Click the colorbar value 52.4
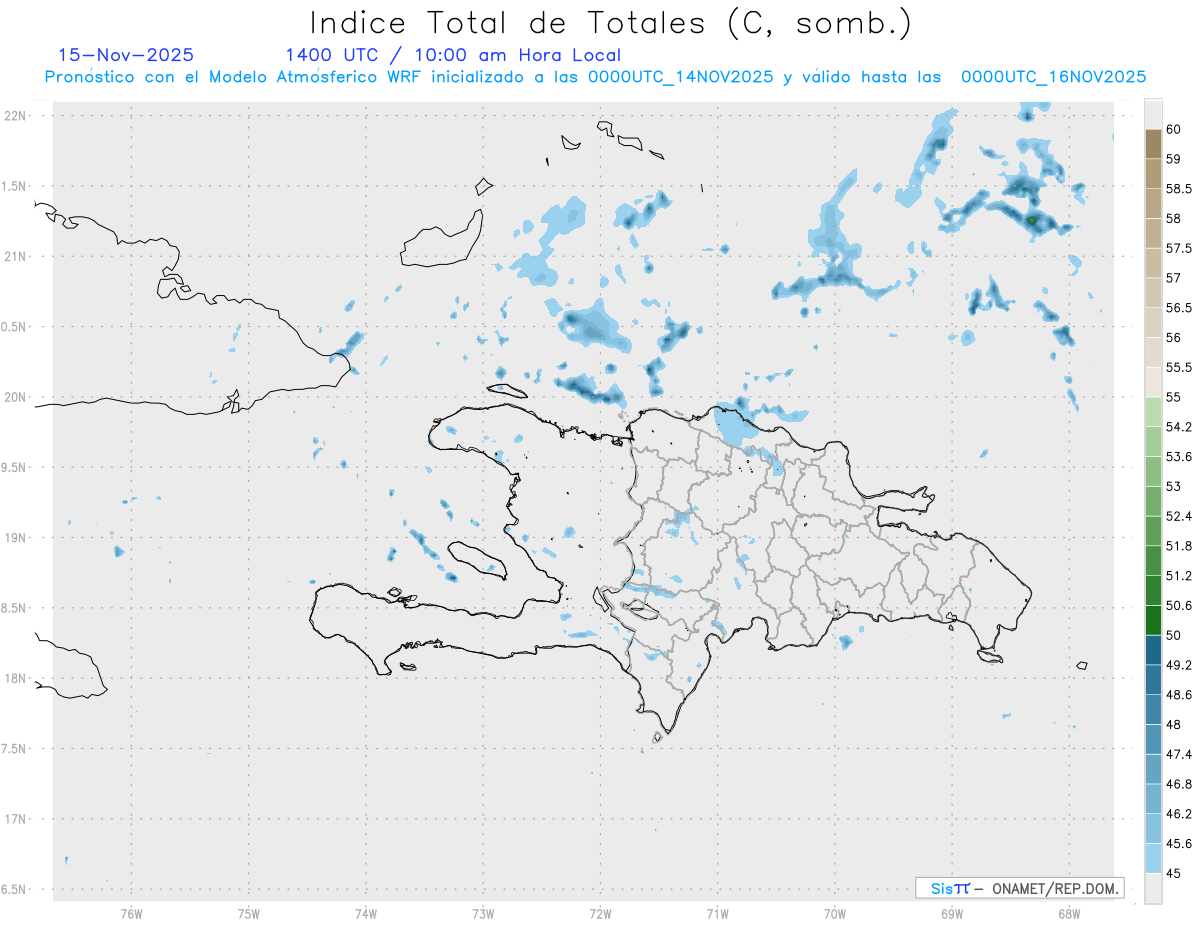 coord(1179,516)
